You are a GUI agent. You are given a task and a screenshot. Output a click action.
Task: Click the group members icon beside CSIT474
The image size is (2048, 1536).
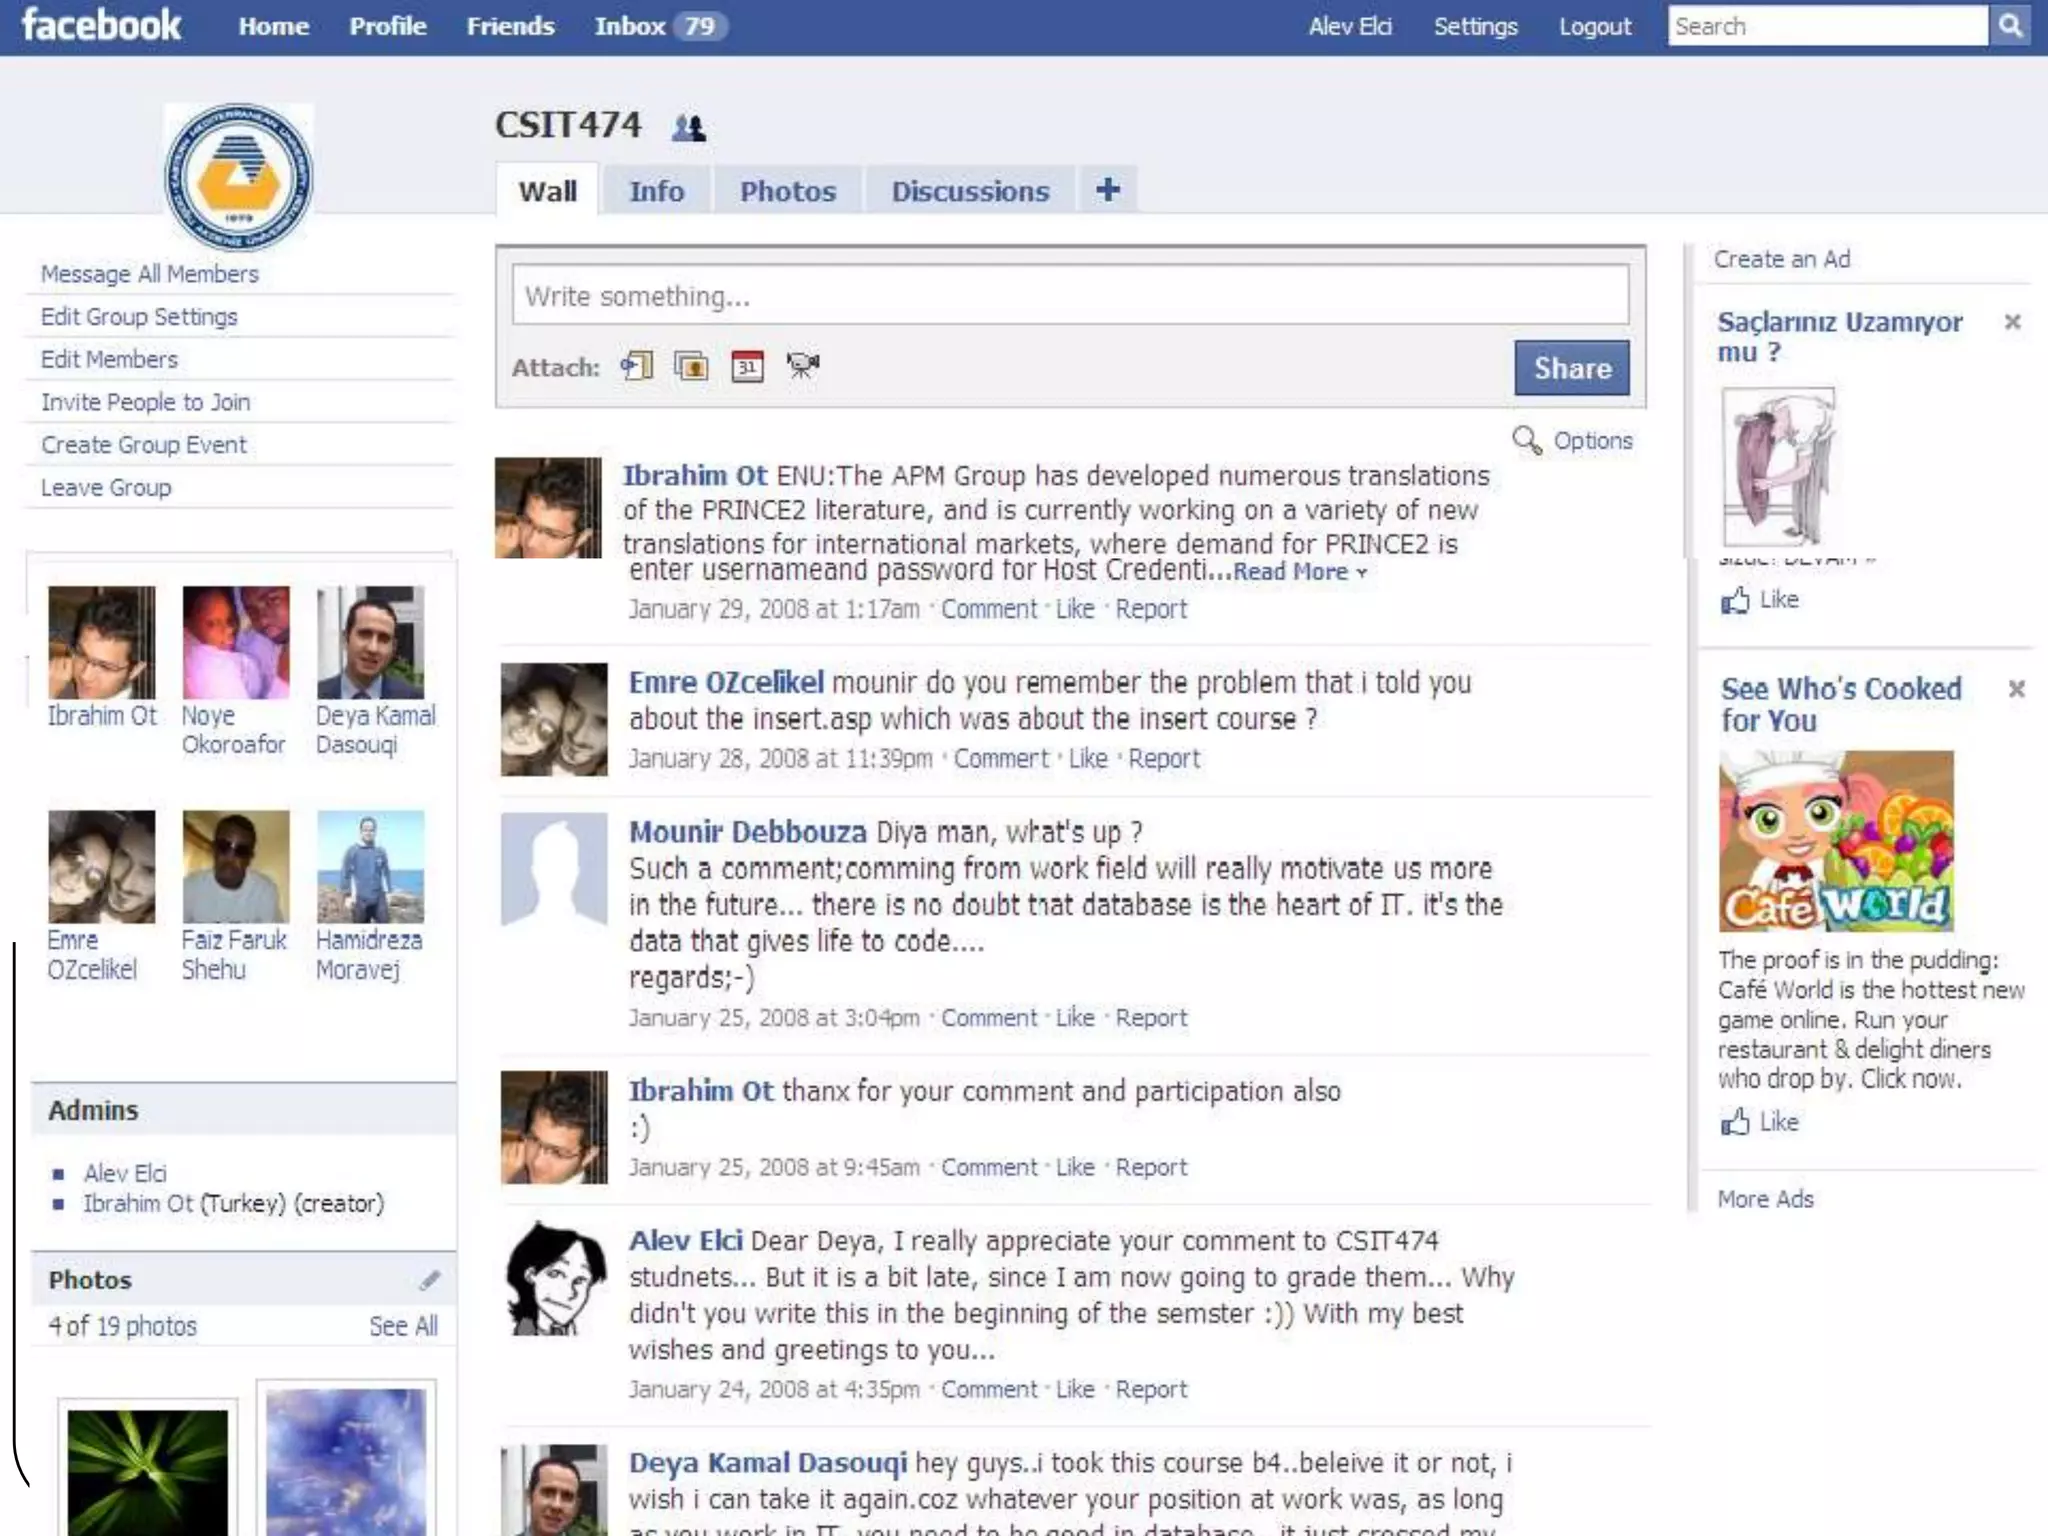point(688,128)
